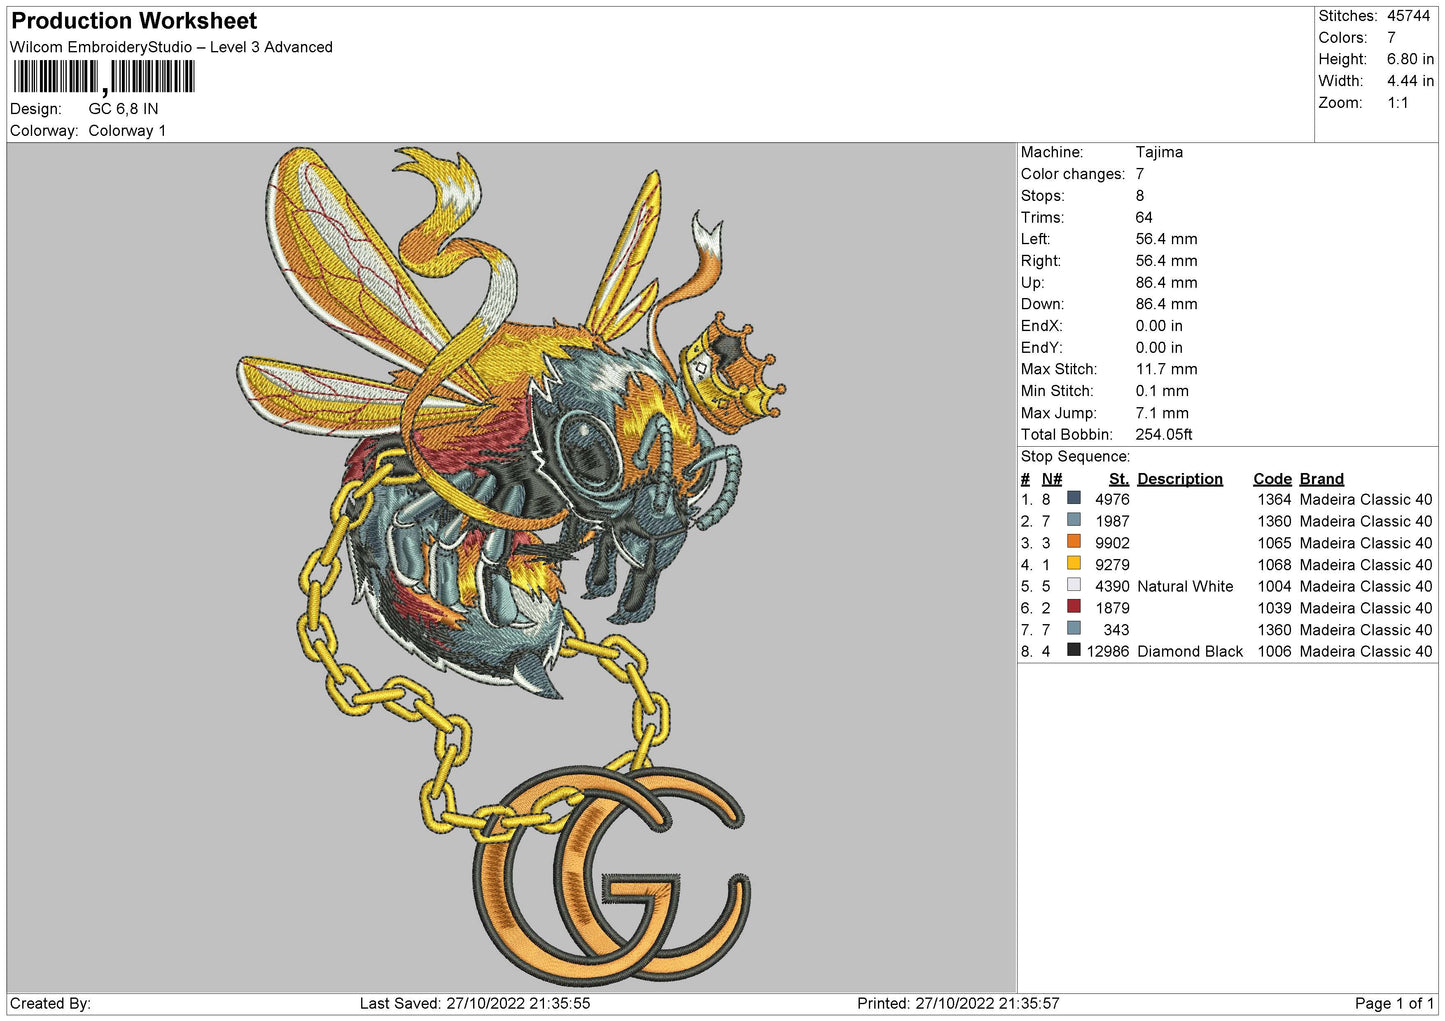The width and height of the screenshot is (1445, 1021).
Task: Click the Stop Sequence heading
Action: pyautogui.click(x=1075, y=457)
